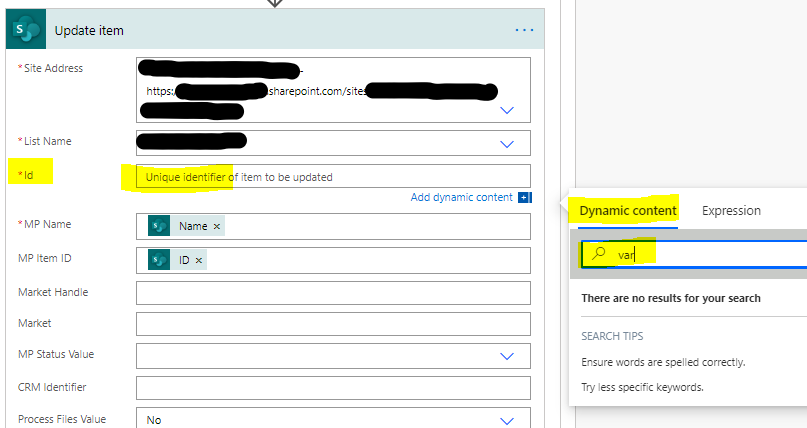Open the MP Status Value dropdown
Viewport: 807px width, 428px height.
507,356
